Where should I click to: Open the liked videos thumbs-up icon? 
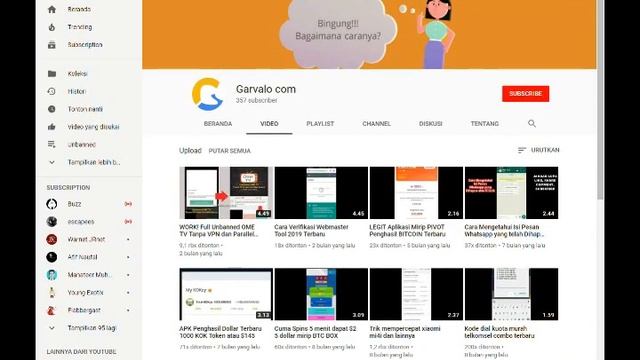(52, 127)
